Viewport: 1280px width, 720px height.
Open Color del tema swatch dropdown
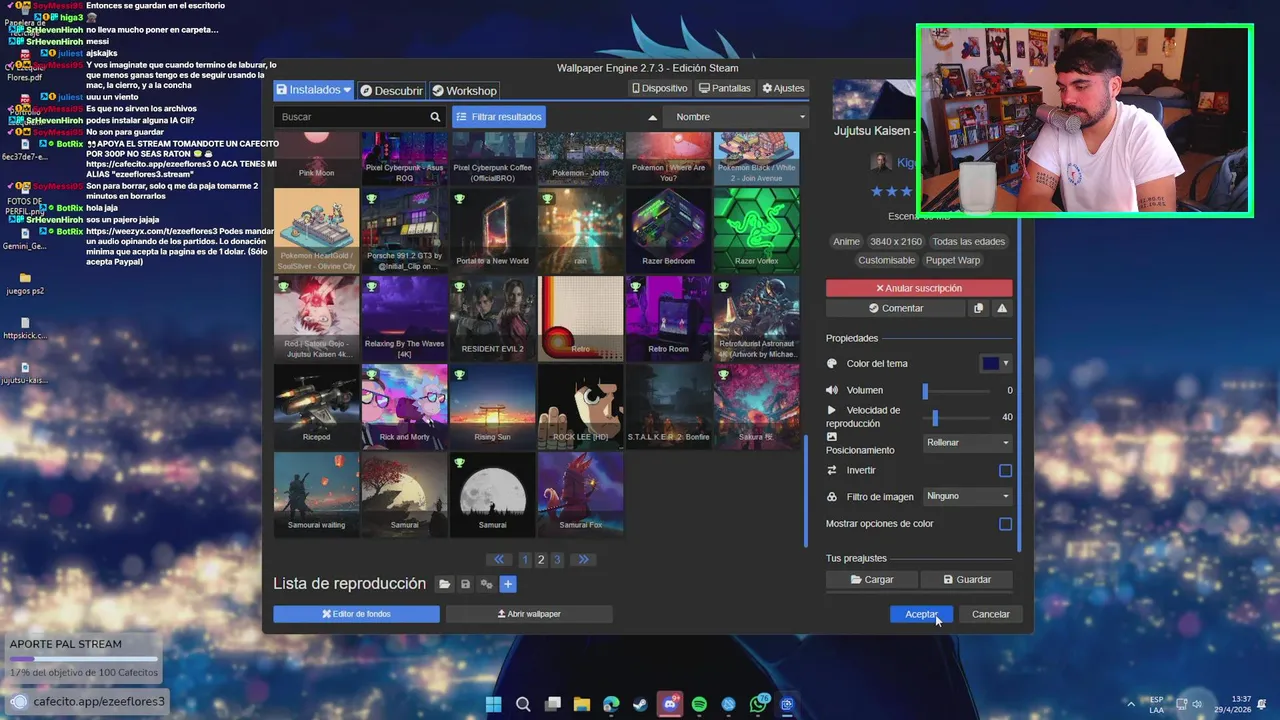pos(996,364)
